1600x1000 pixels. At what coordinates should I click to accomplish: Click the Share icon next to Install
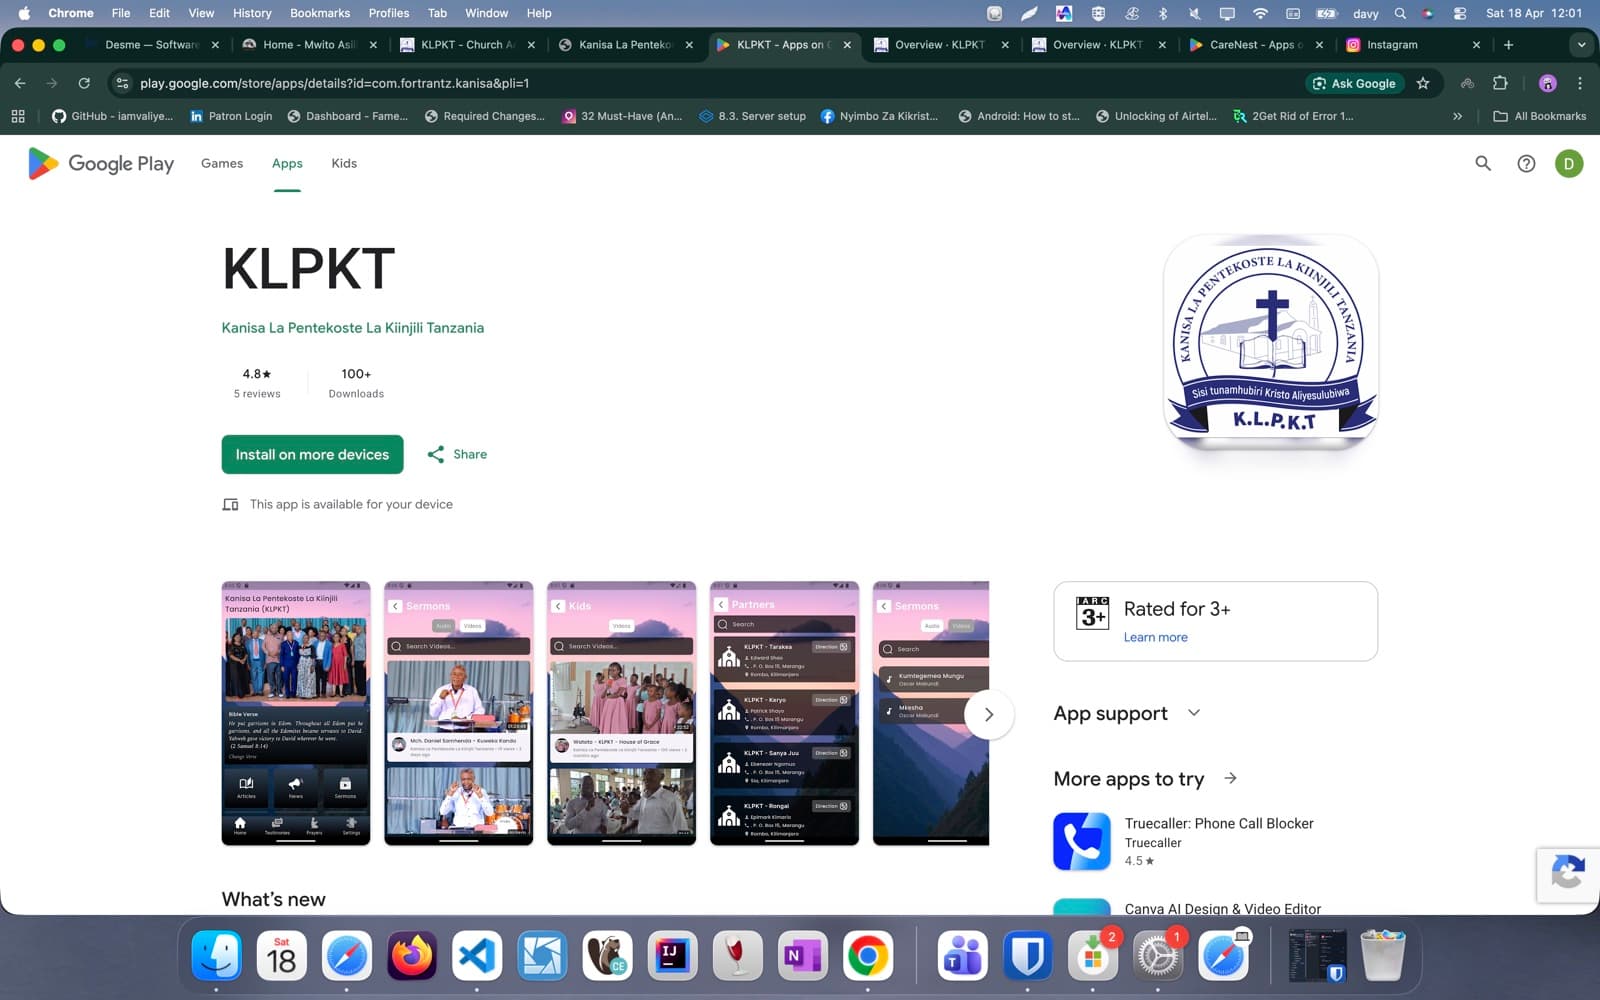tap(437, 454)
